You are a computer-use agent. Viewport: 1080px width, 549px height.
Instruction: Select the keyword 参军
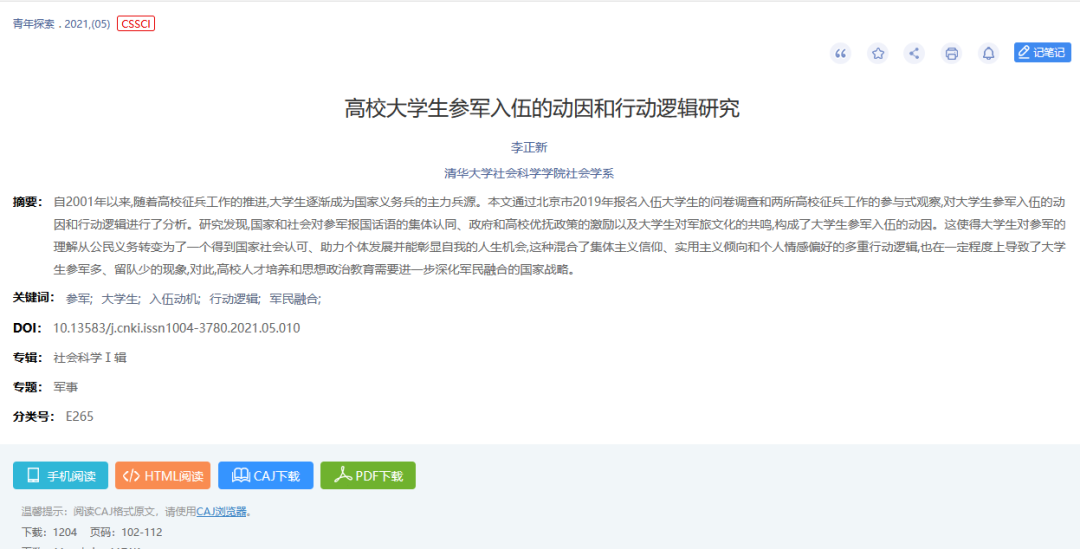(78, 299)
